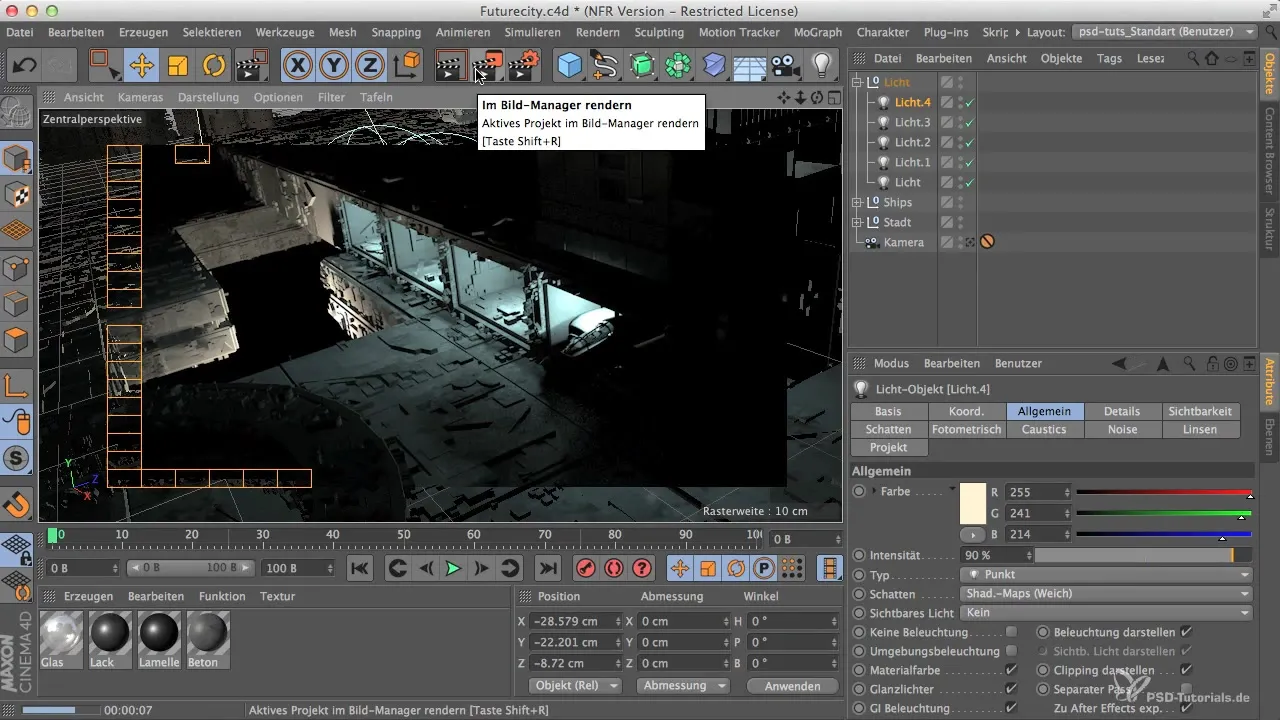Image resolution: width=1280 pixels, height=720 pixels.
Task: Toggle Glanzlichter checkbox
Action: [1011, 689]
